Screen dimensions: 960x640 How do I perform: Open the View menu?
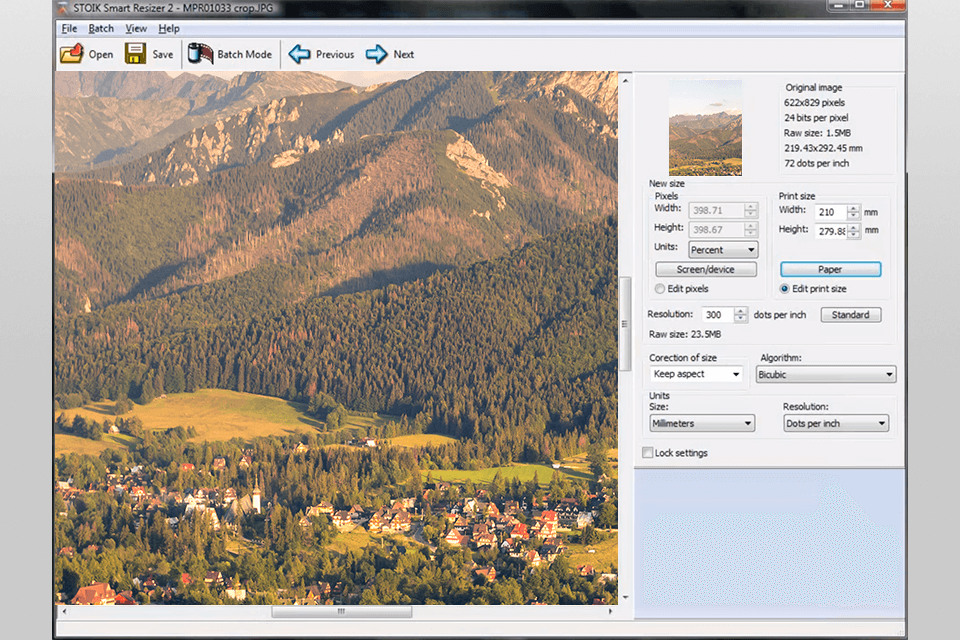point(136,28)
